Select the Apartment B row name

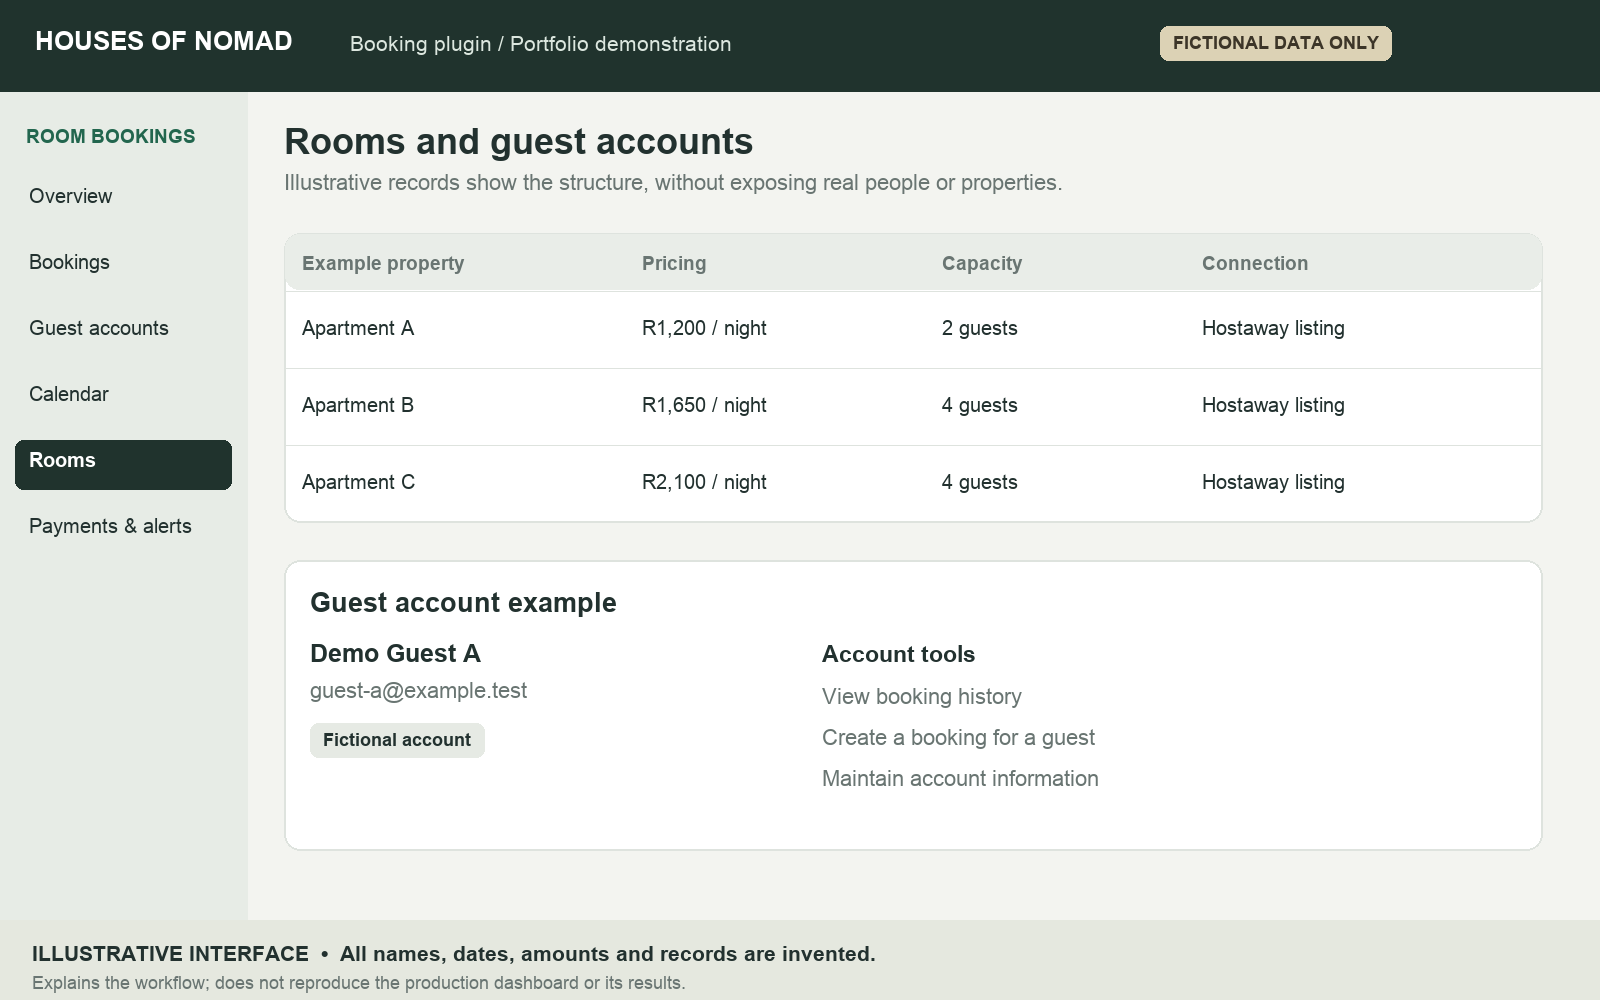pos(358,405)
